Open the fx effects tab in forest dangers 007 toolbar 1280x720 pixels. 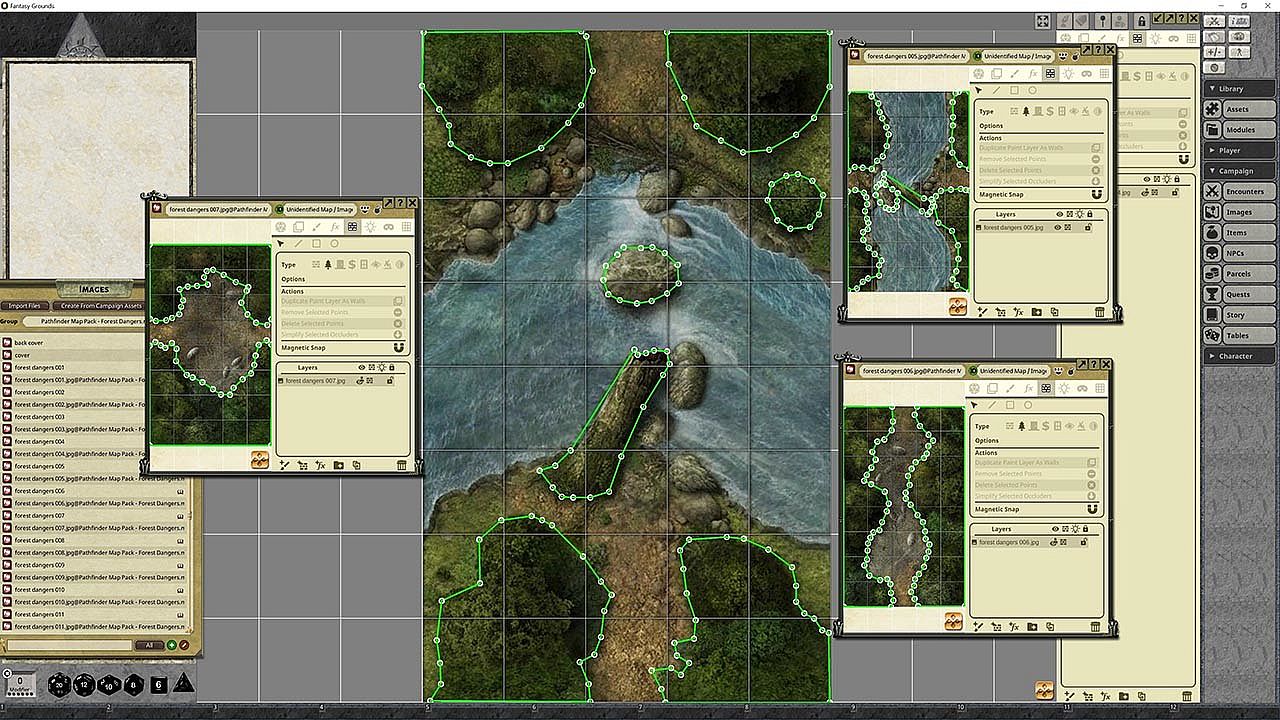tap(335, 227)
